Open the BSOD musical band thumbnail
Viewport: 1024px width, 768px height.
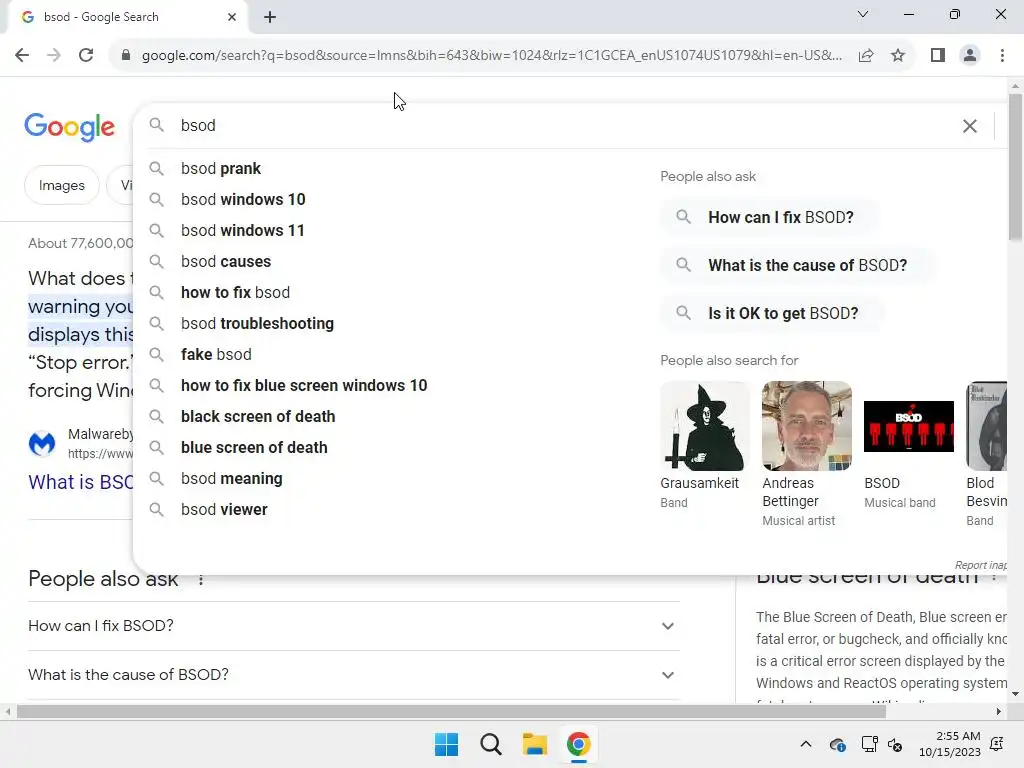(908, 426)
